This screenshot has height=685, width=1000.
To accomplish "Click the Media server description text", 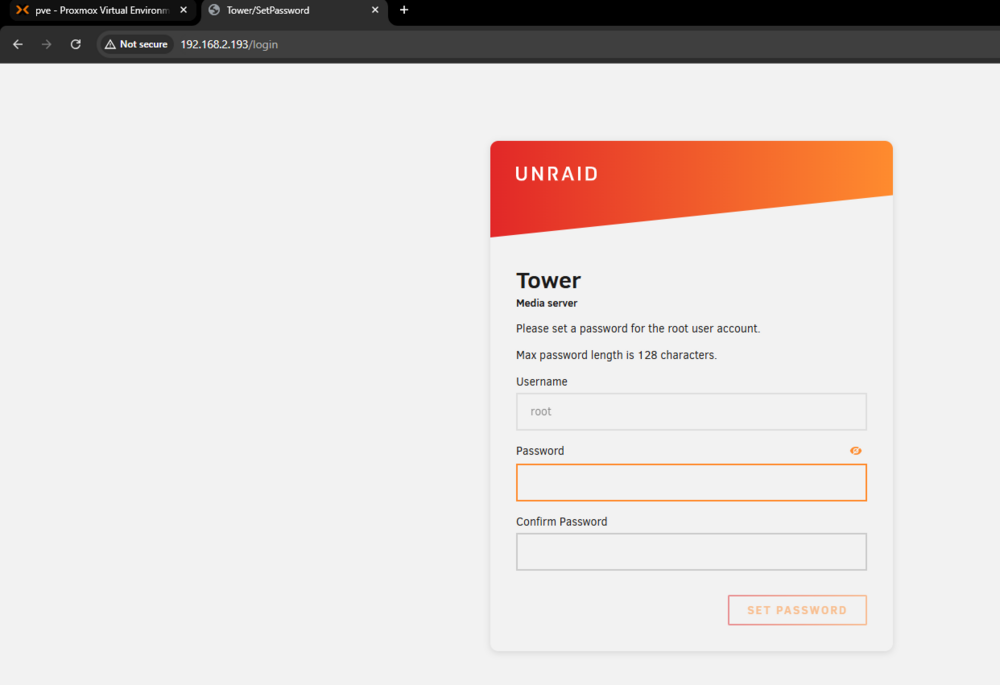I will tap(547, 304).
